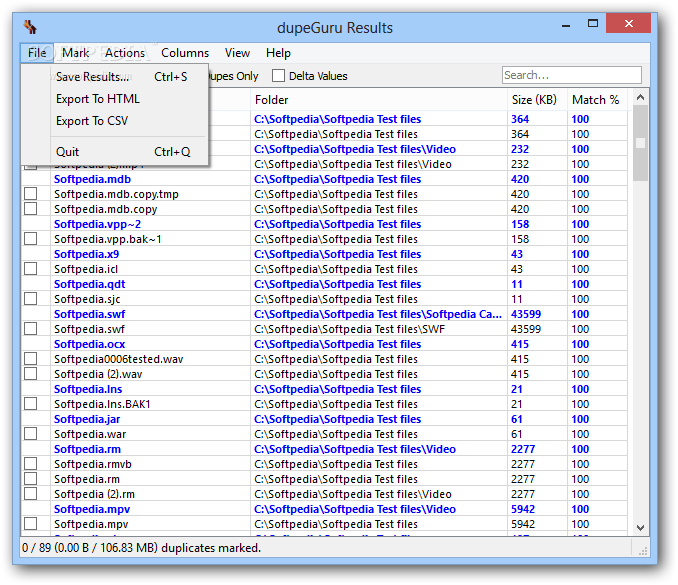Sort by the Folder column header
This screenshot has width=678, height=585.
pos(378,100)
